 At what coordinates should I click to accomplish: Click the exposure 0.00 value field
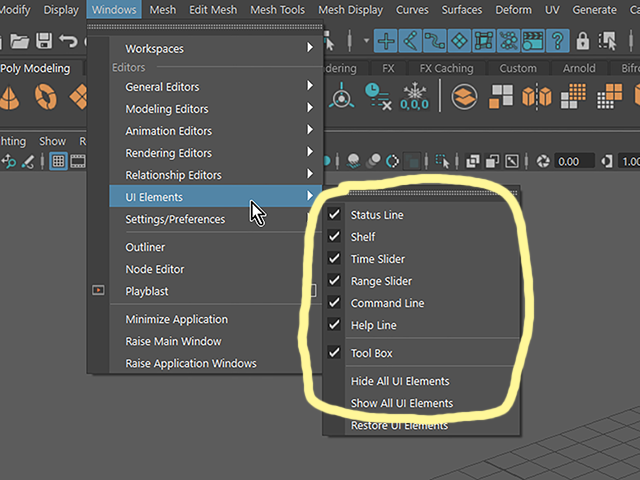(574, 162)
